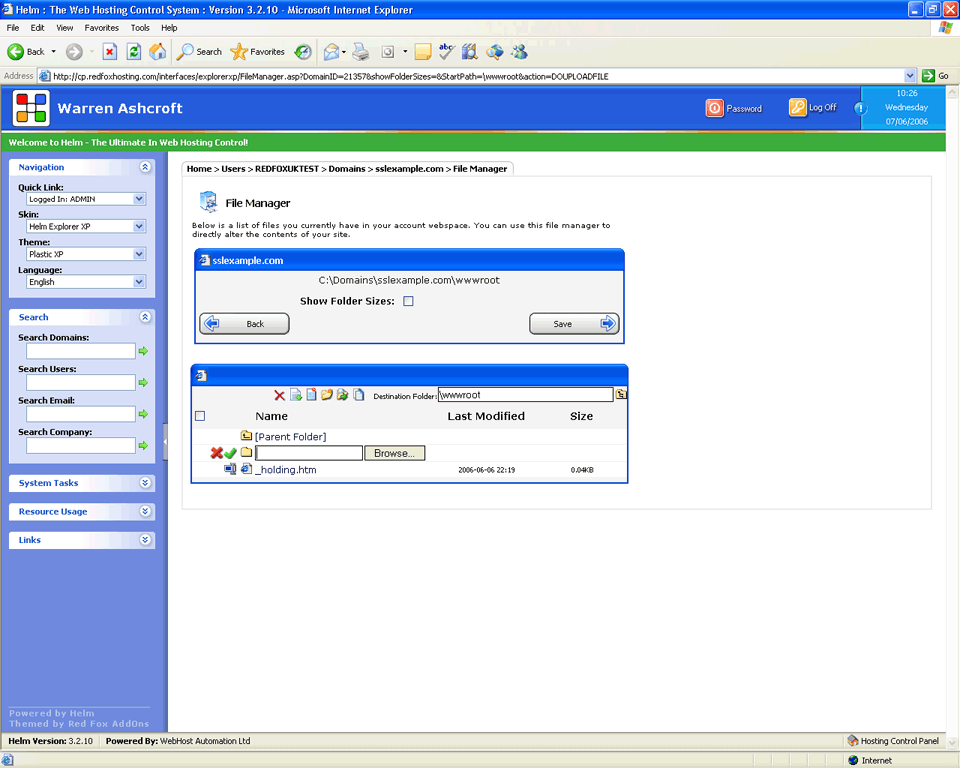960x768 pixels.
Task: Click the browser Go button
Action: click(936, 76)
